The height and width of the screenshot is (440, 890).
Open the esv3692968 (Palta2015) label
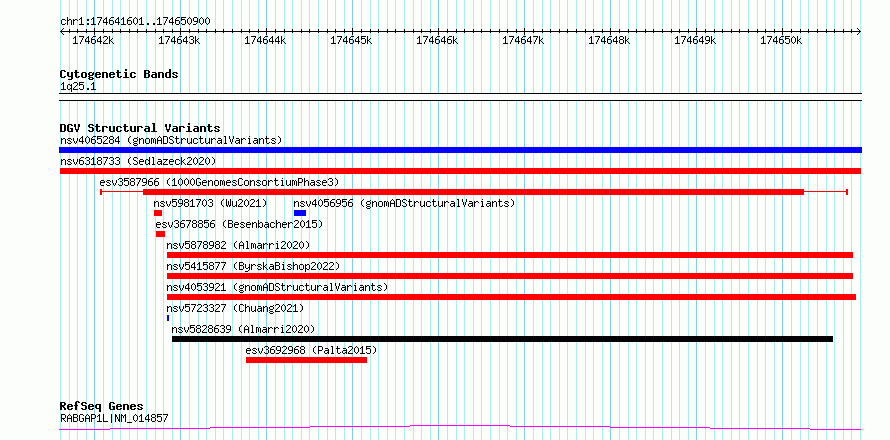[311, 350]
